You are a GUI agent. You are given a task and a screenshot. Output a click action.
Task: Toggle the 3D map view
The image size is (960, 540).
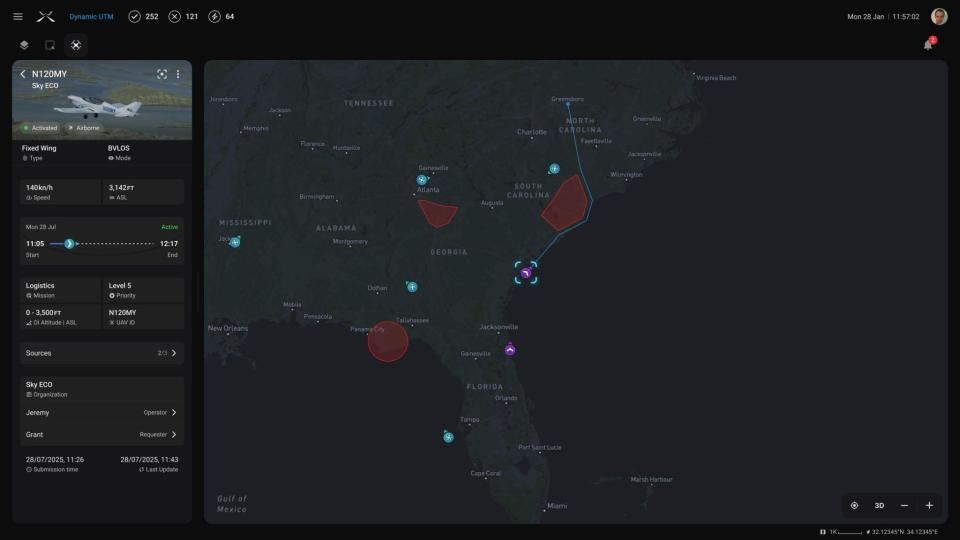coord(879,505)
